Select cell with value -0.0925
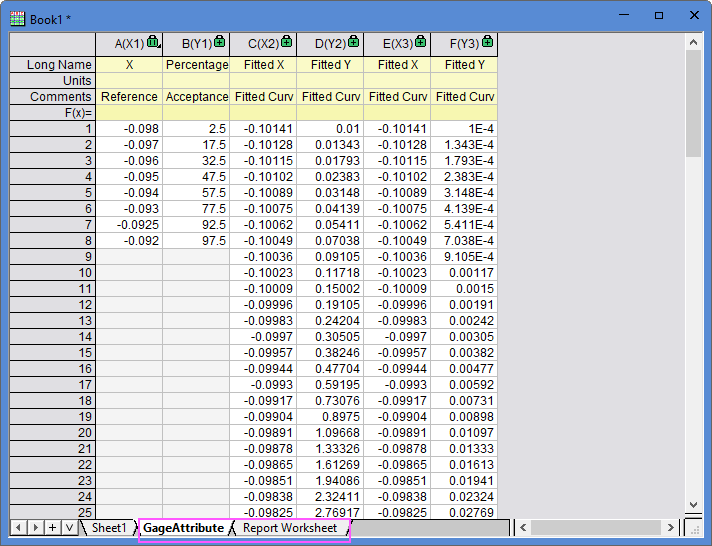The width and height of the screenshot is (712, 546). click(129, 224)
